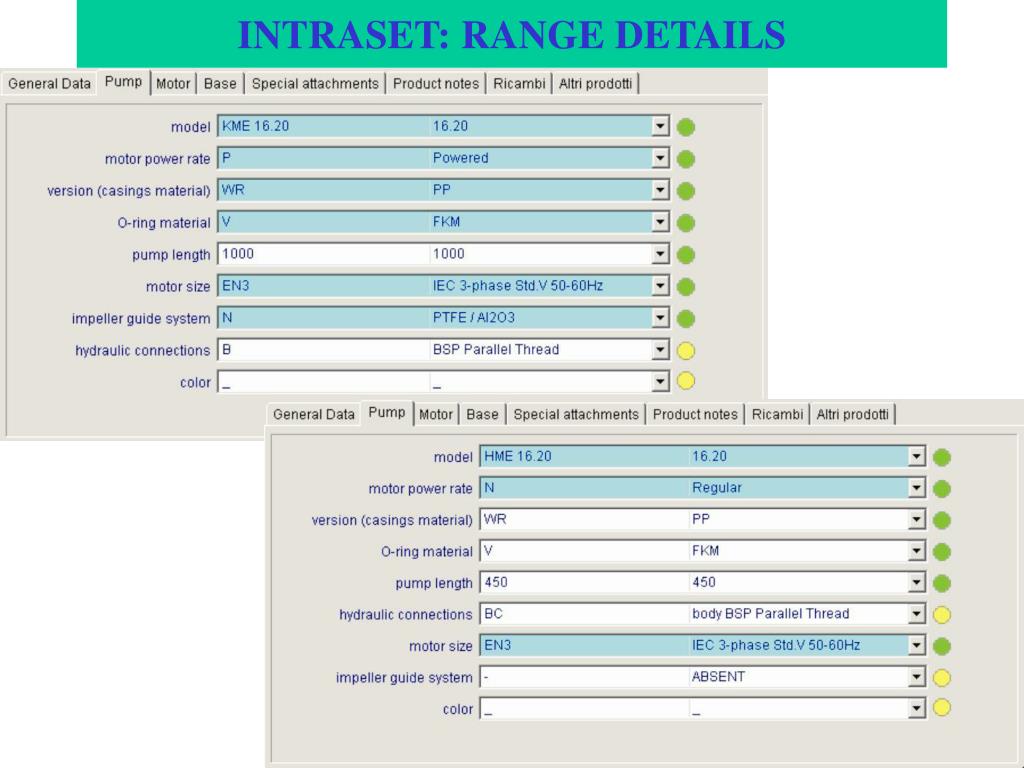
Task: Open the pump length 450 dropdown arrow
Action: coord(917,583)
